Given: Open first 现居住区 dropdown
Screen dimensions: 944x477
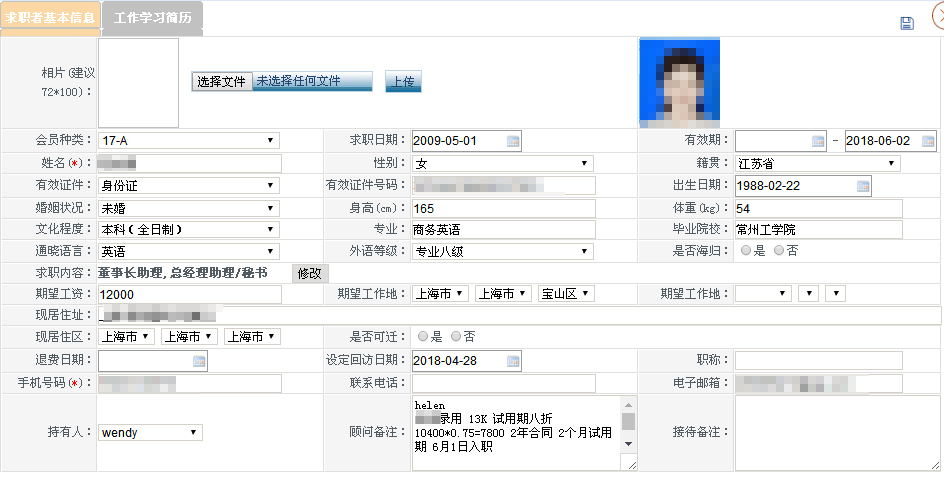Looking at the screenshot, I should 127,337.
